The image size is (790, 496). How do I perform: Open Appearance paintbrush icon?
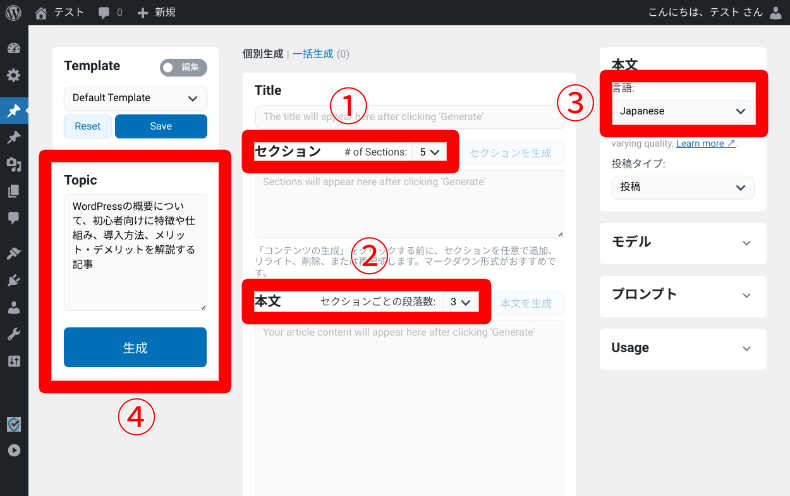point(14,253)
